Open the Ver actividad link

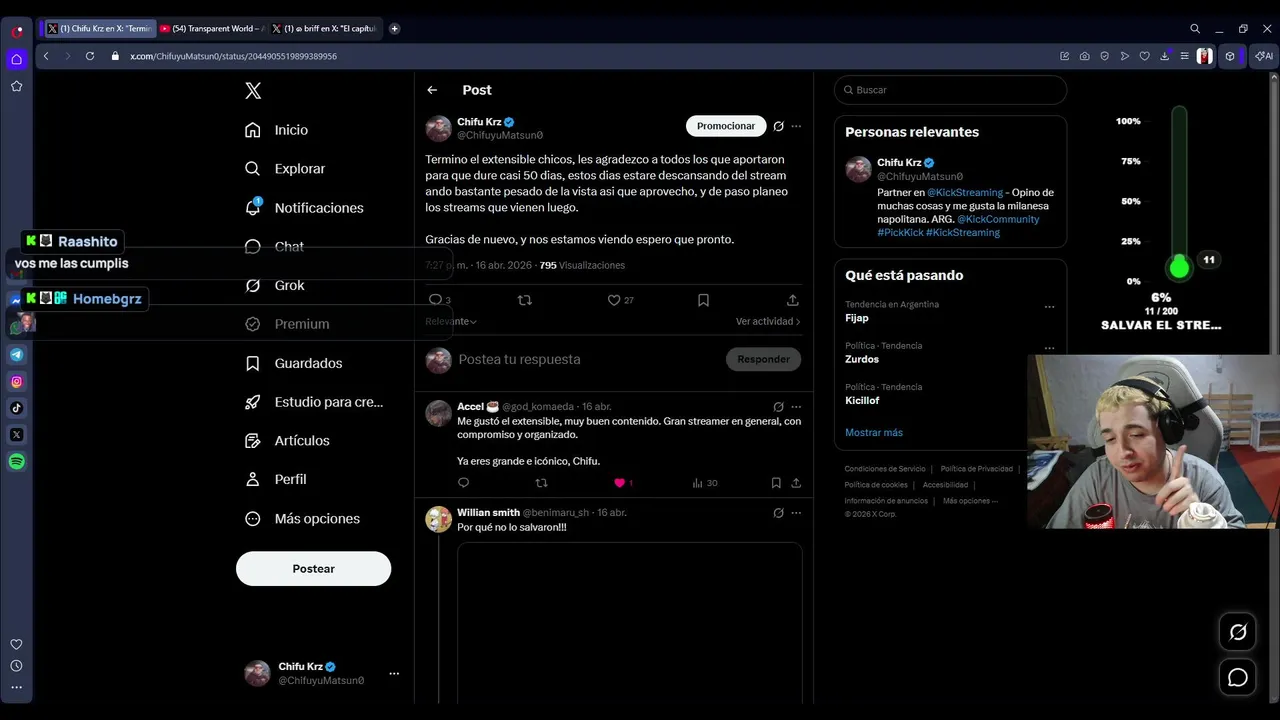tap(768, 321)
